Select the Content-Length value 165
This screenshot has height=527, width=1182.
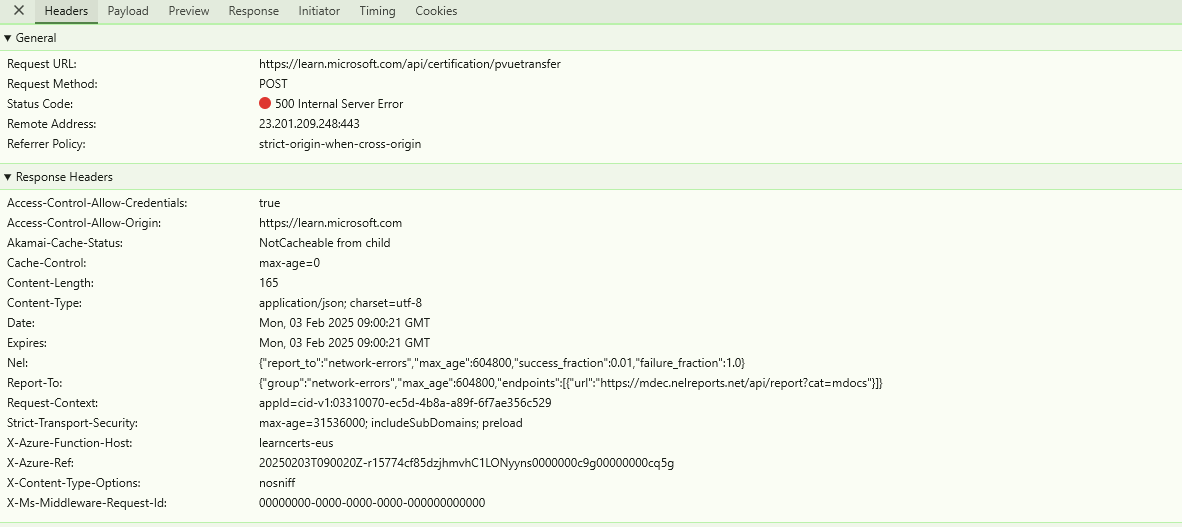[x=268, y=283]
